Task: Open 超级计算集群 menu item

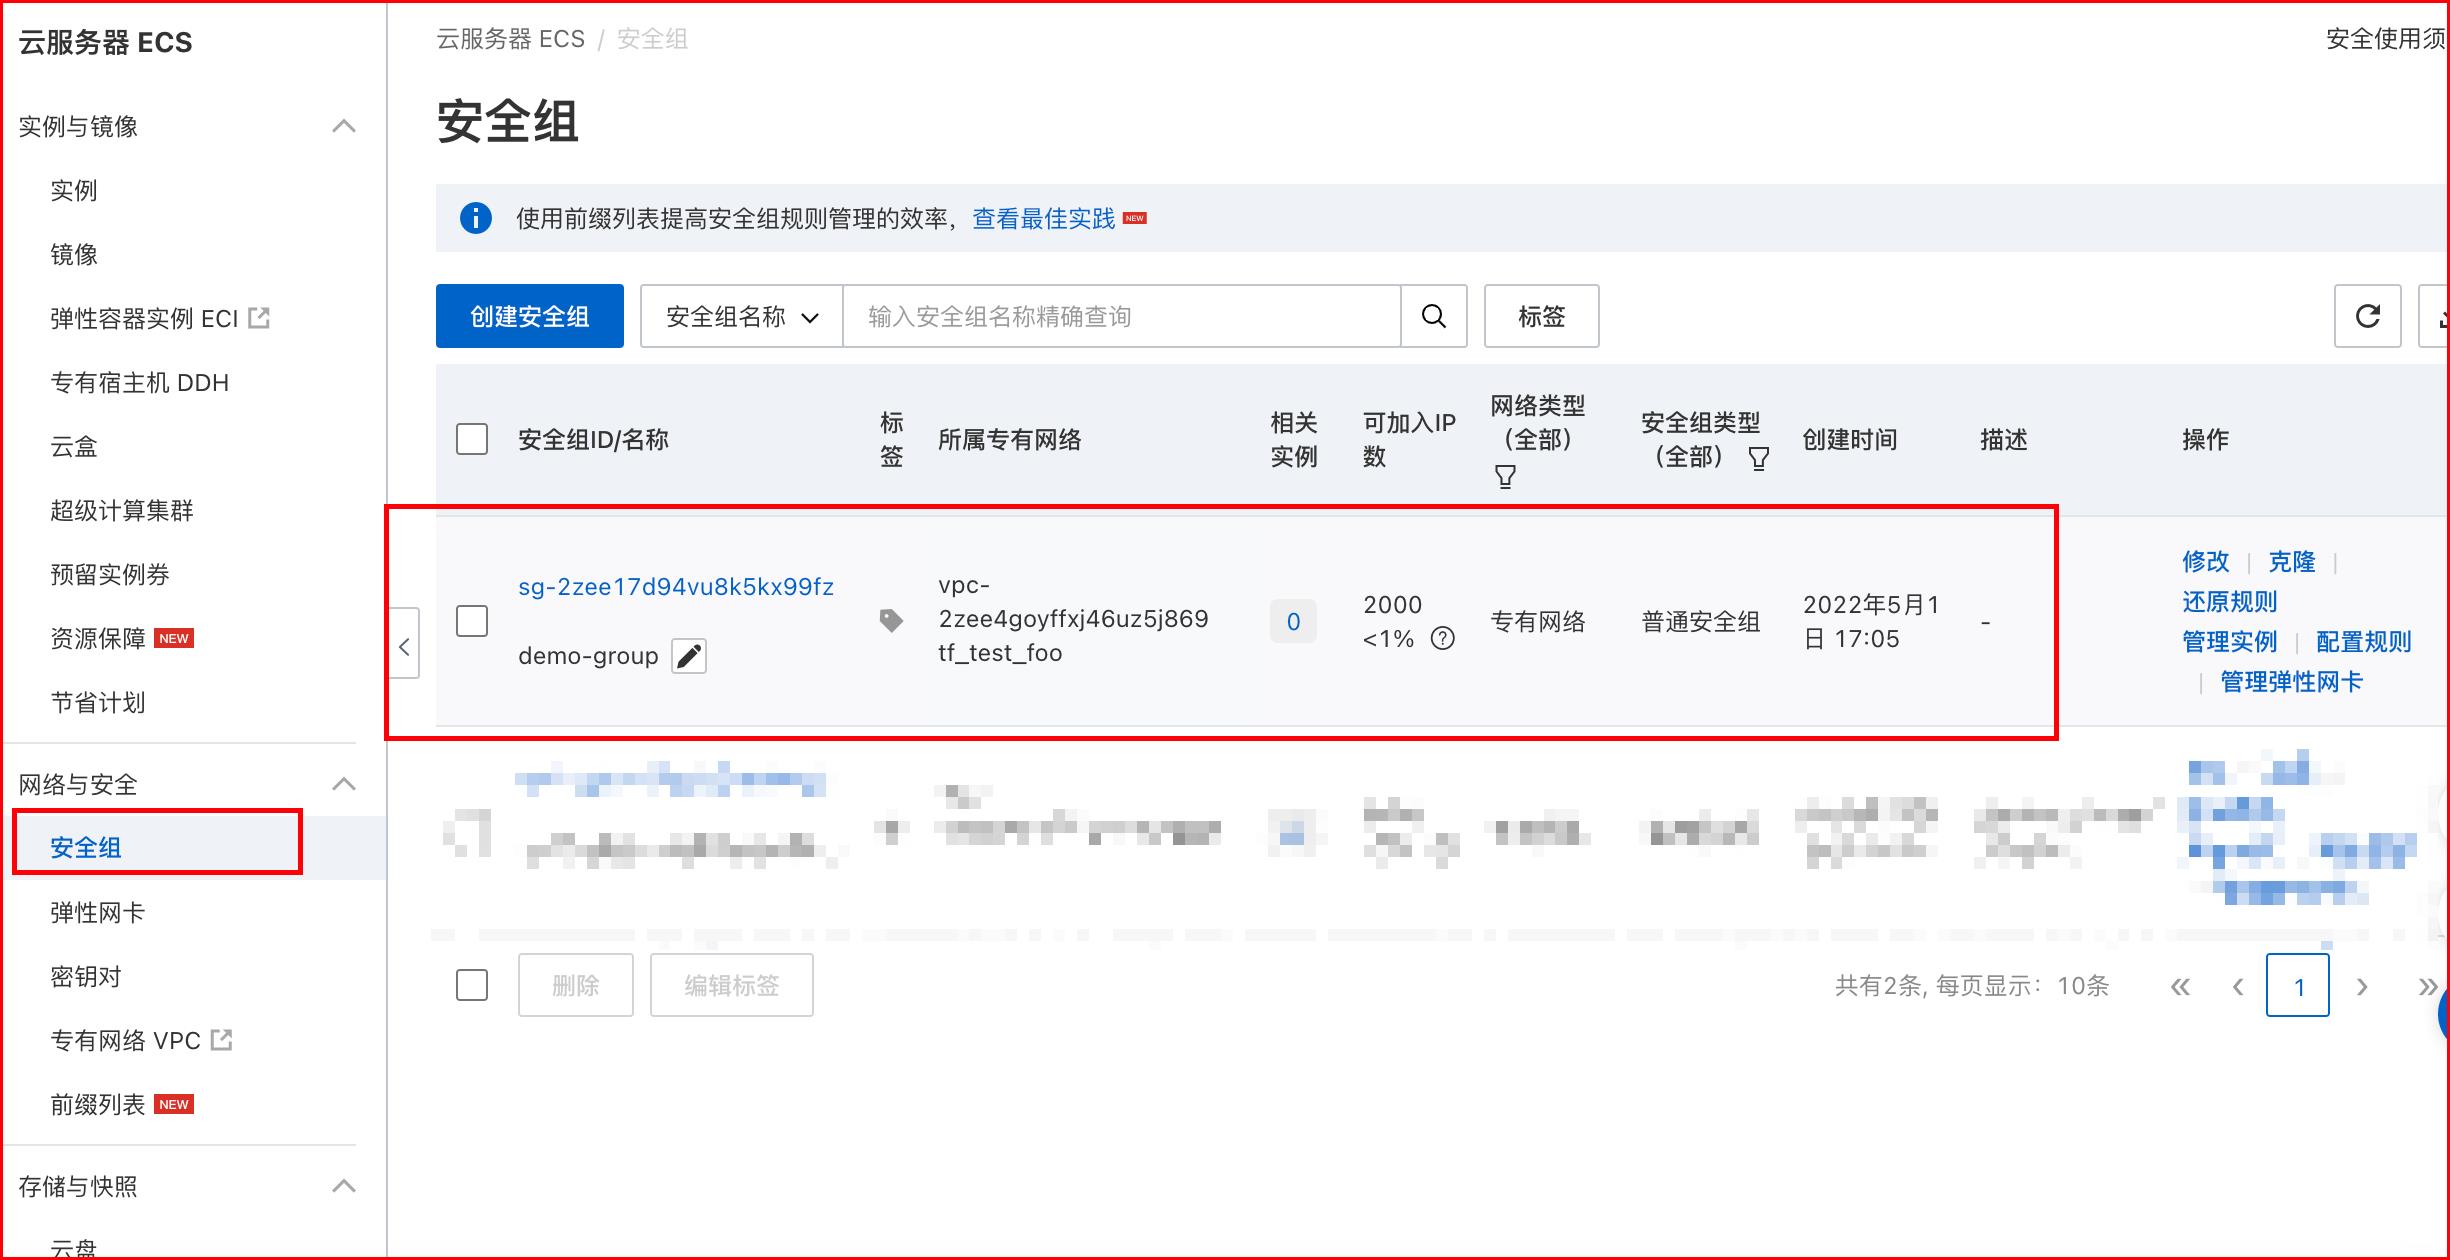Action: 122,510
